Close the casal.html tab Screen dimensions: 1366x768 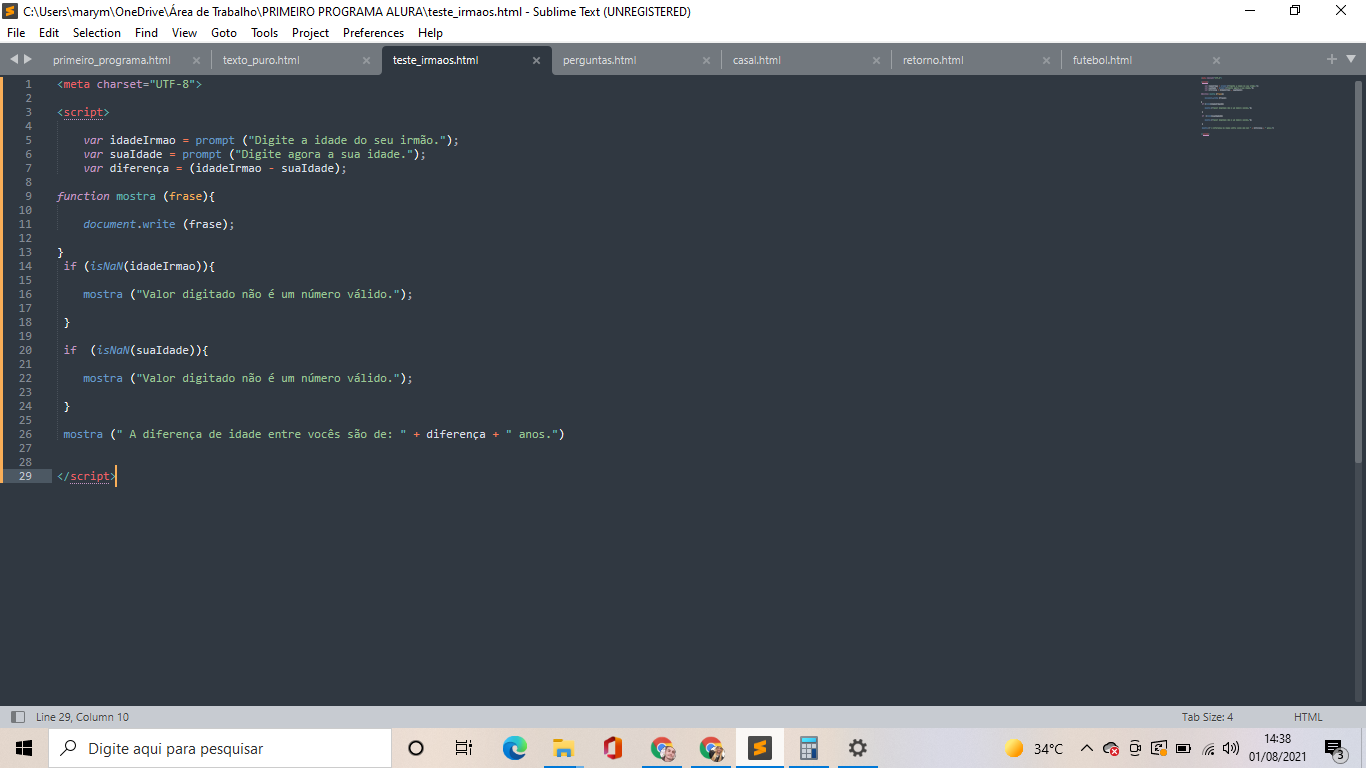tap(876, 60)
